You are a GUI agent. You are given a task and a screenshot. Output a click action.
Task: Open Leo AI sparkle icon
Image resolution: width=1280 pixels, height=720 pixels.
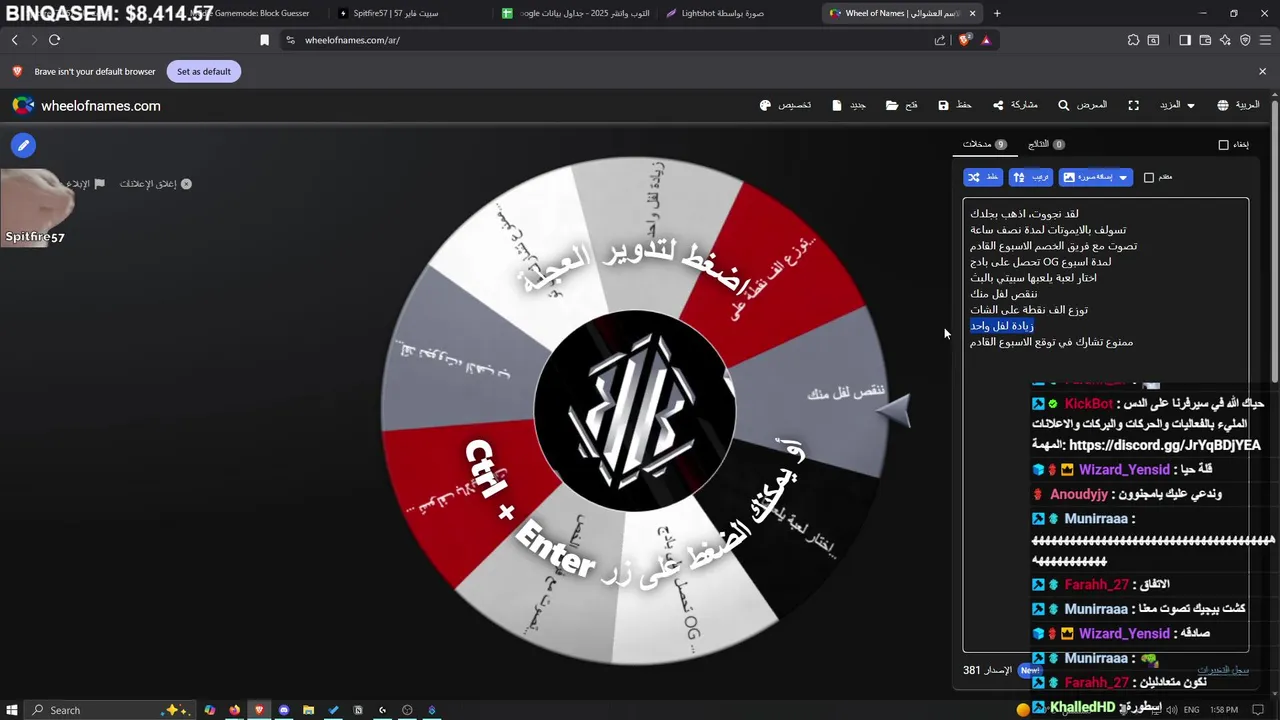tap(1225, 40)
